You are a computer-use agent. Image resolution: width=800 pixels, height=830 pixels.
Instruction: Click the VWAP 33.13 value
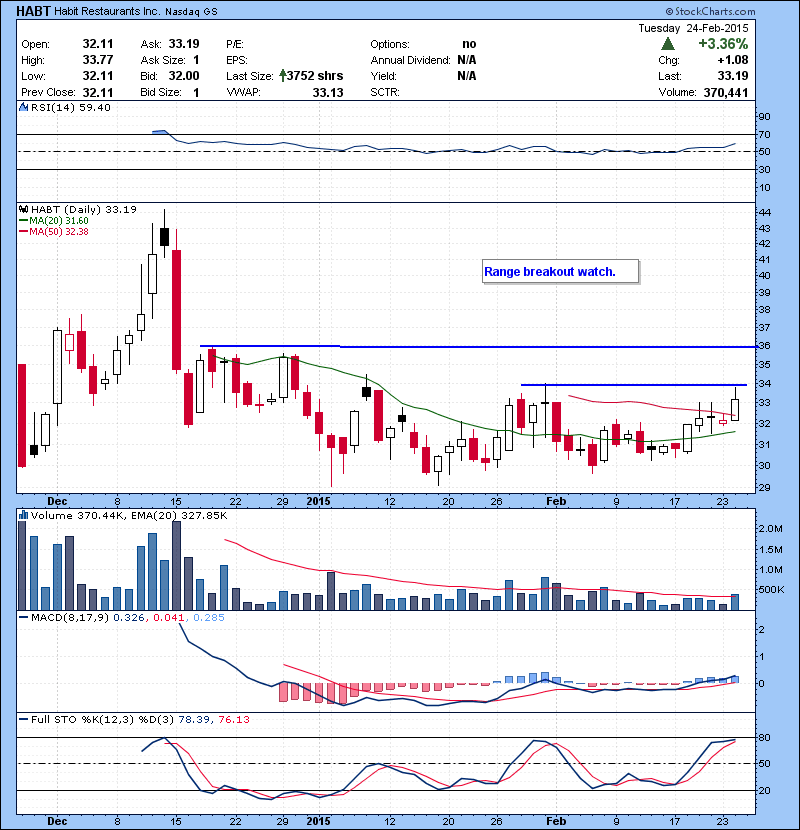[x=328, y=93]
